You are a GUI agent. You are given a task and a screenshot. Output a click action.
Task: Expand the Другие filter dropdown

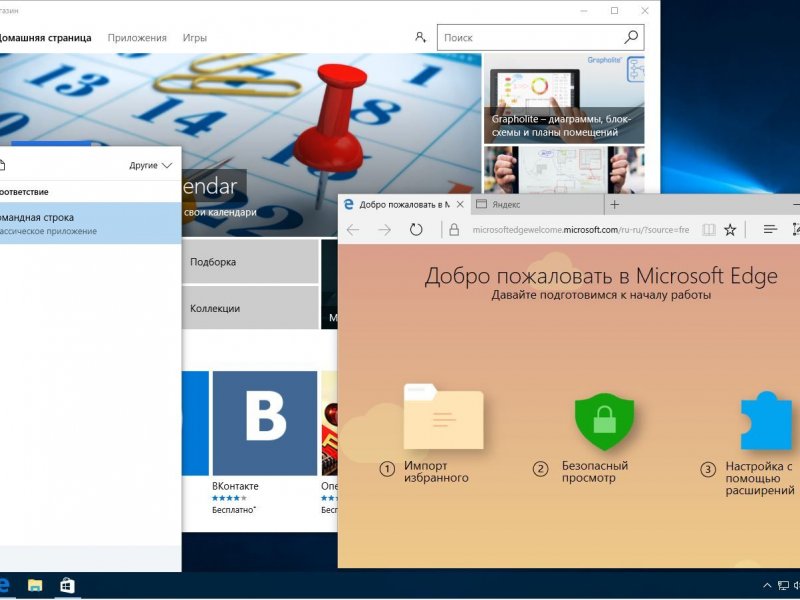[151, 165]
